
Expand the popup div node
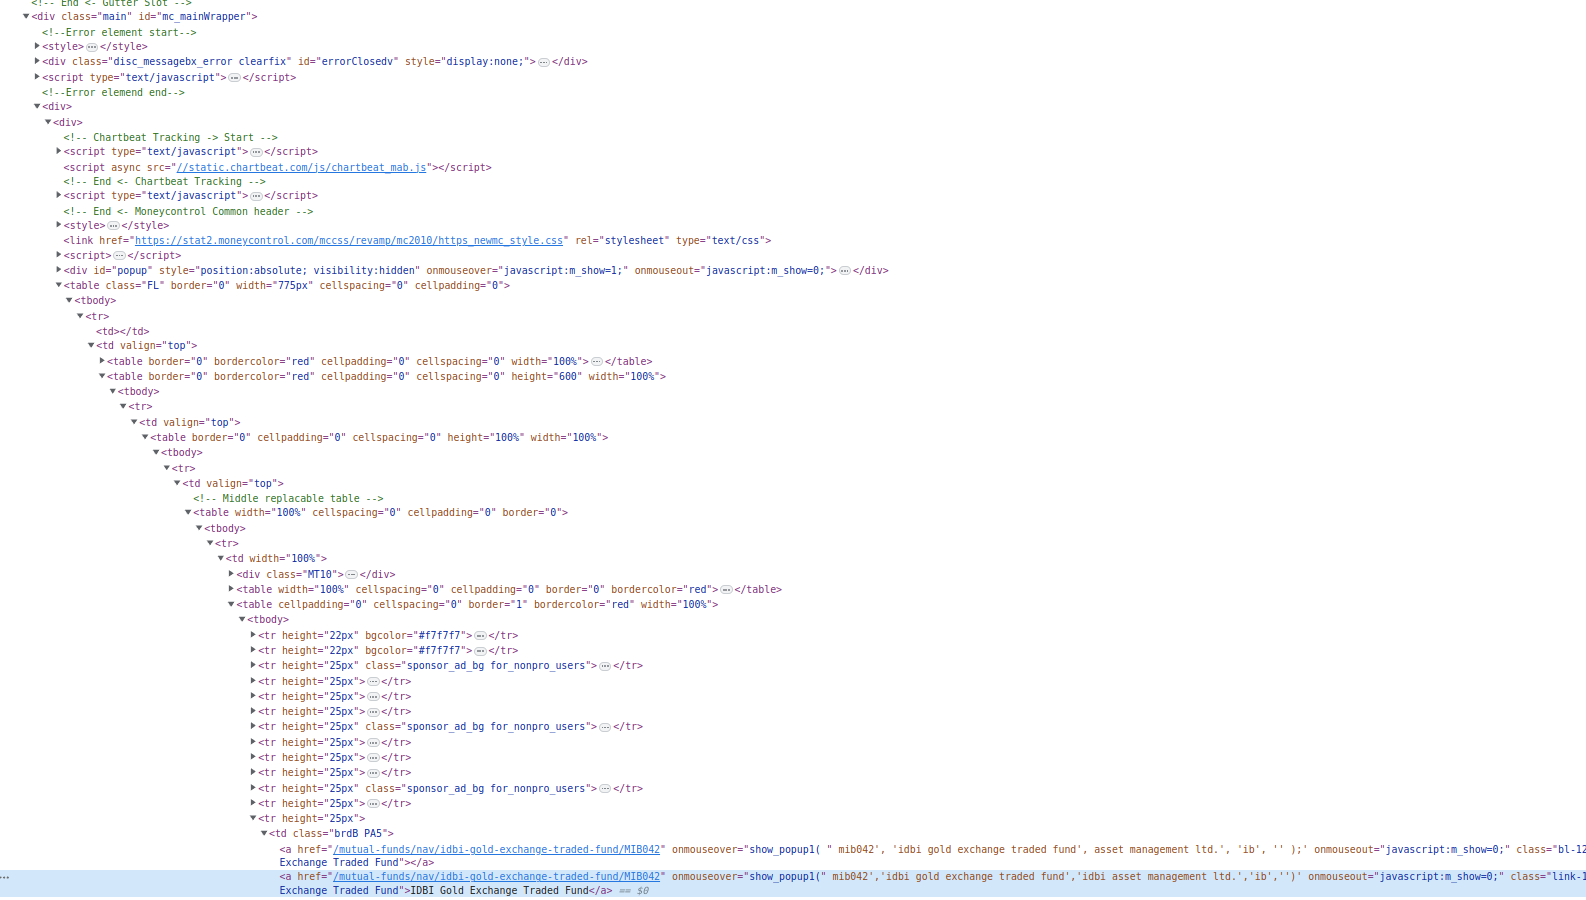point(59,270)
